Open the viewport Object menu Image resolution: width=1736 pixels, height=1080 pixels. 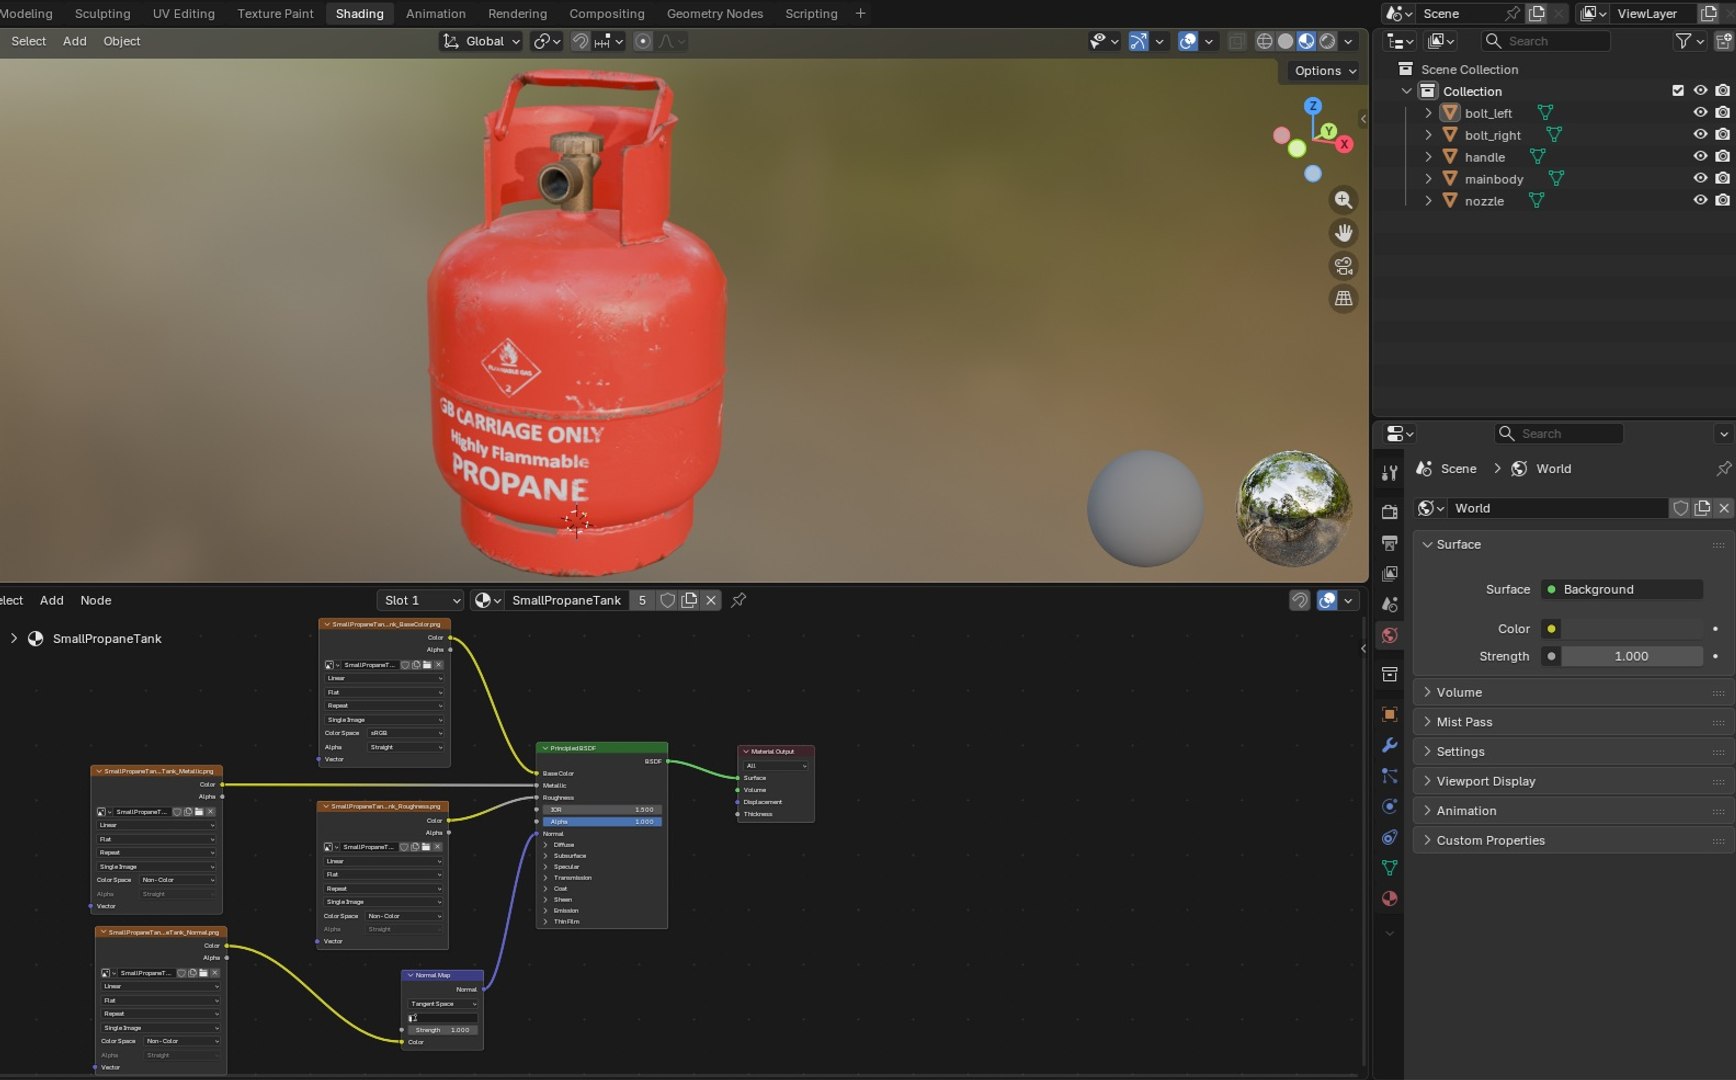click(122, 41)
